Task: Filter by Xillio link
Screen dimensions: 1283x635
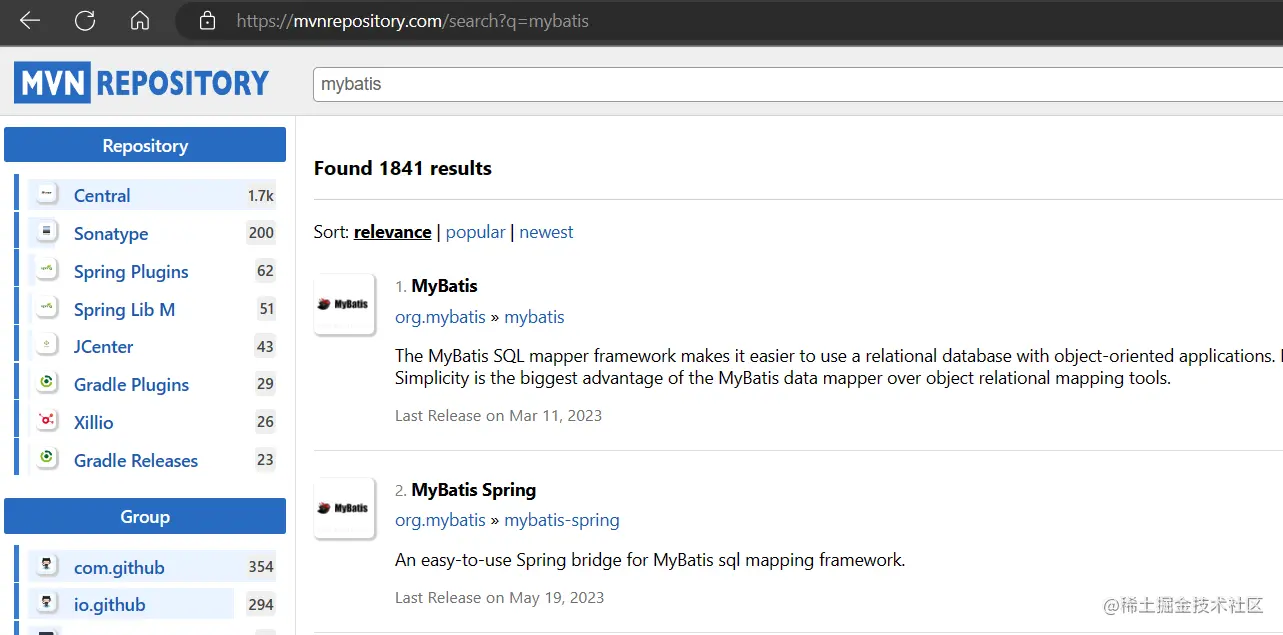Action: (94, 422)
